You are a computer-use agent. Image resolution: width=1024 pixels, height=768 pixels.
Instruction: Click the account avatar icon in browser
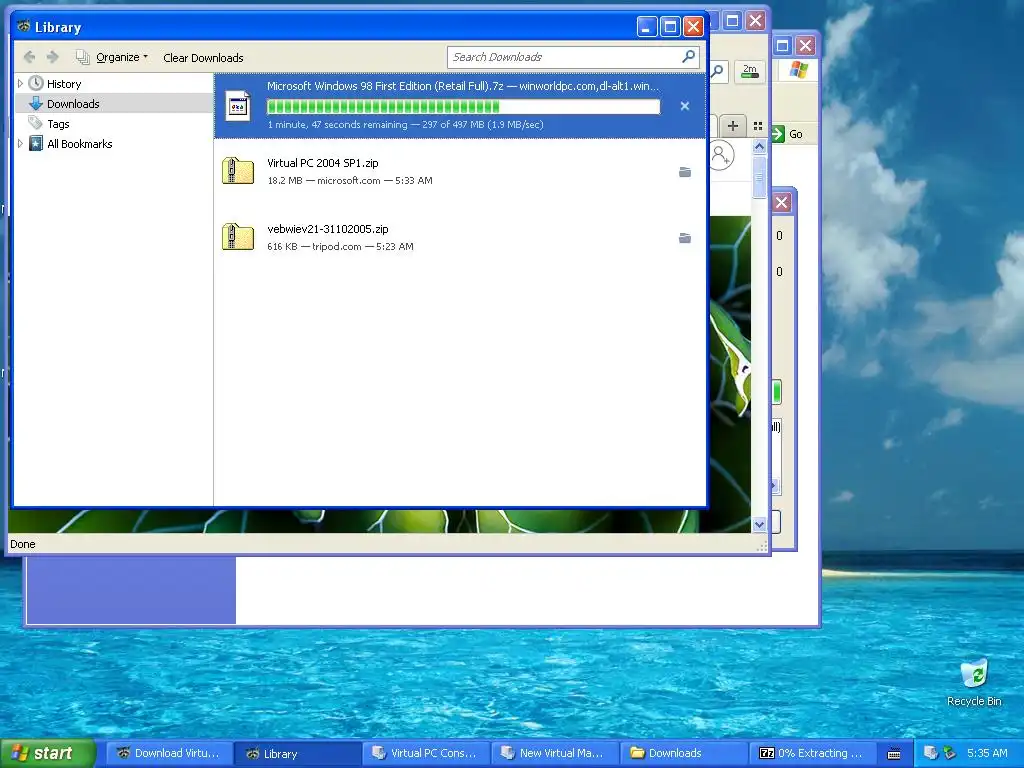coord(720,155)
